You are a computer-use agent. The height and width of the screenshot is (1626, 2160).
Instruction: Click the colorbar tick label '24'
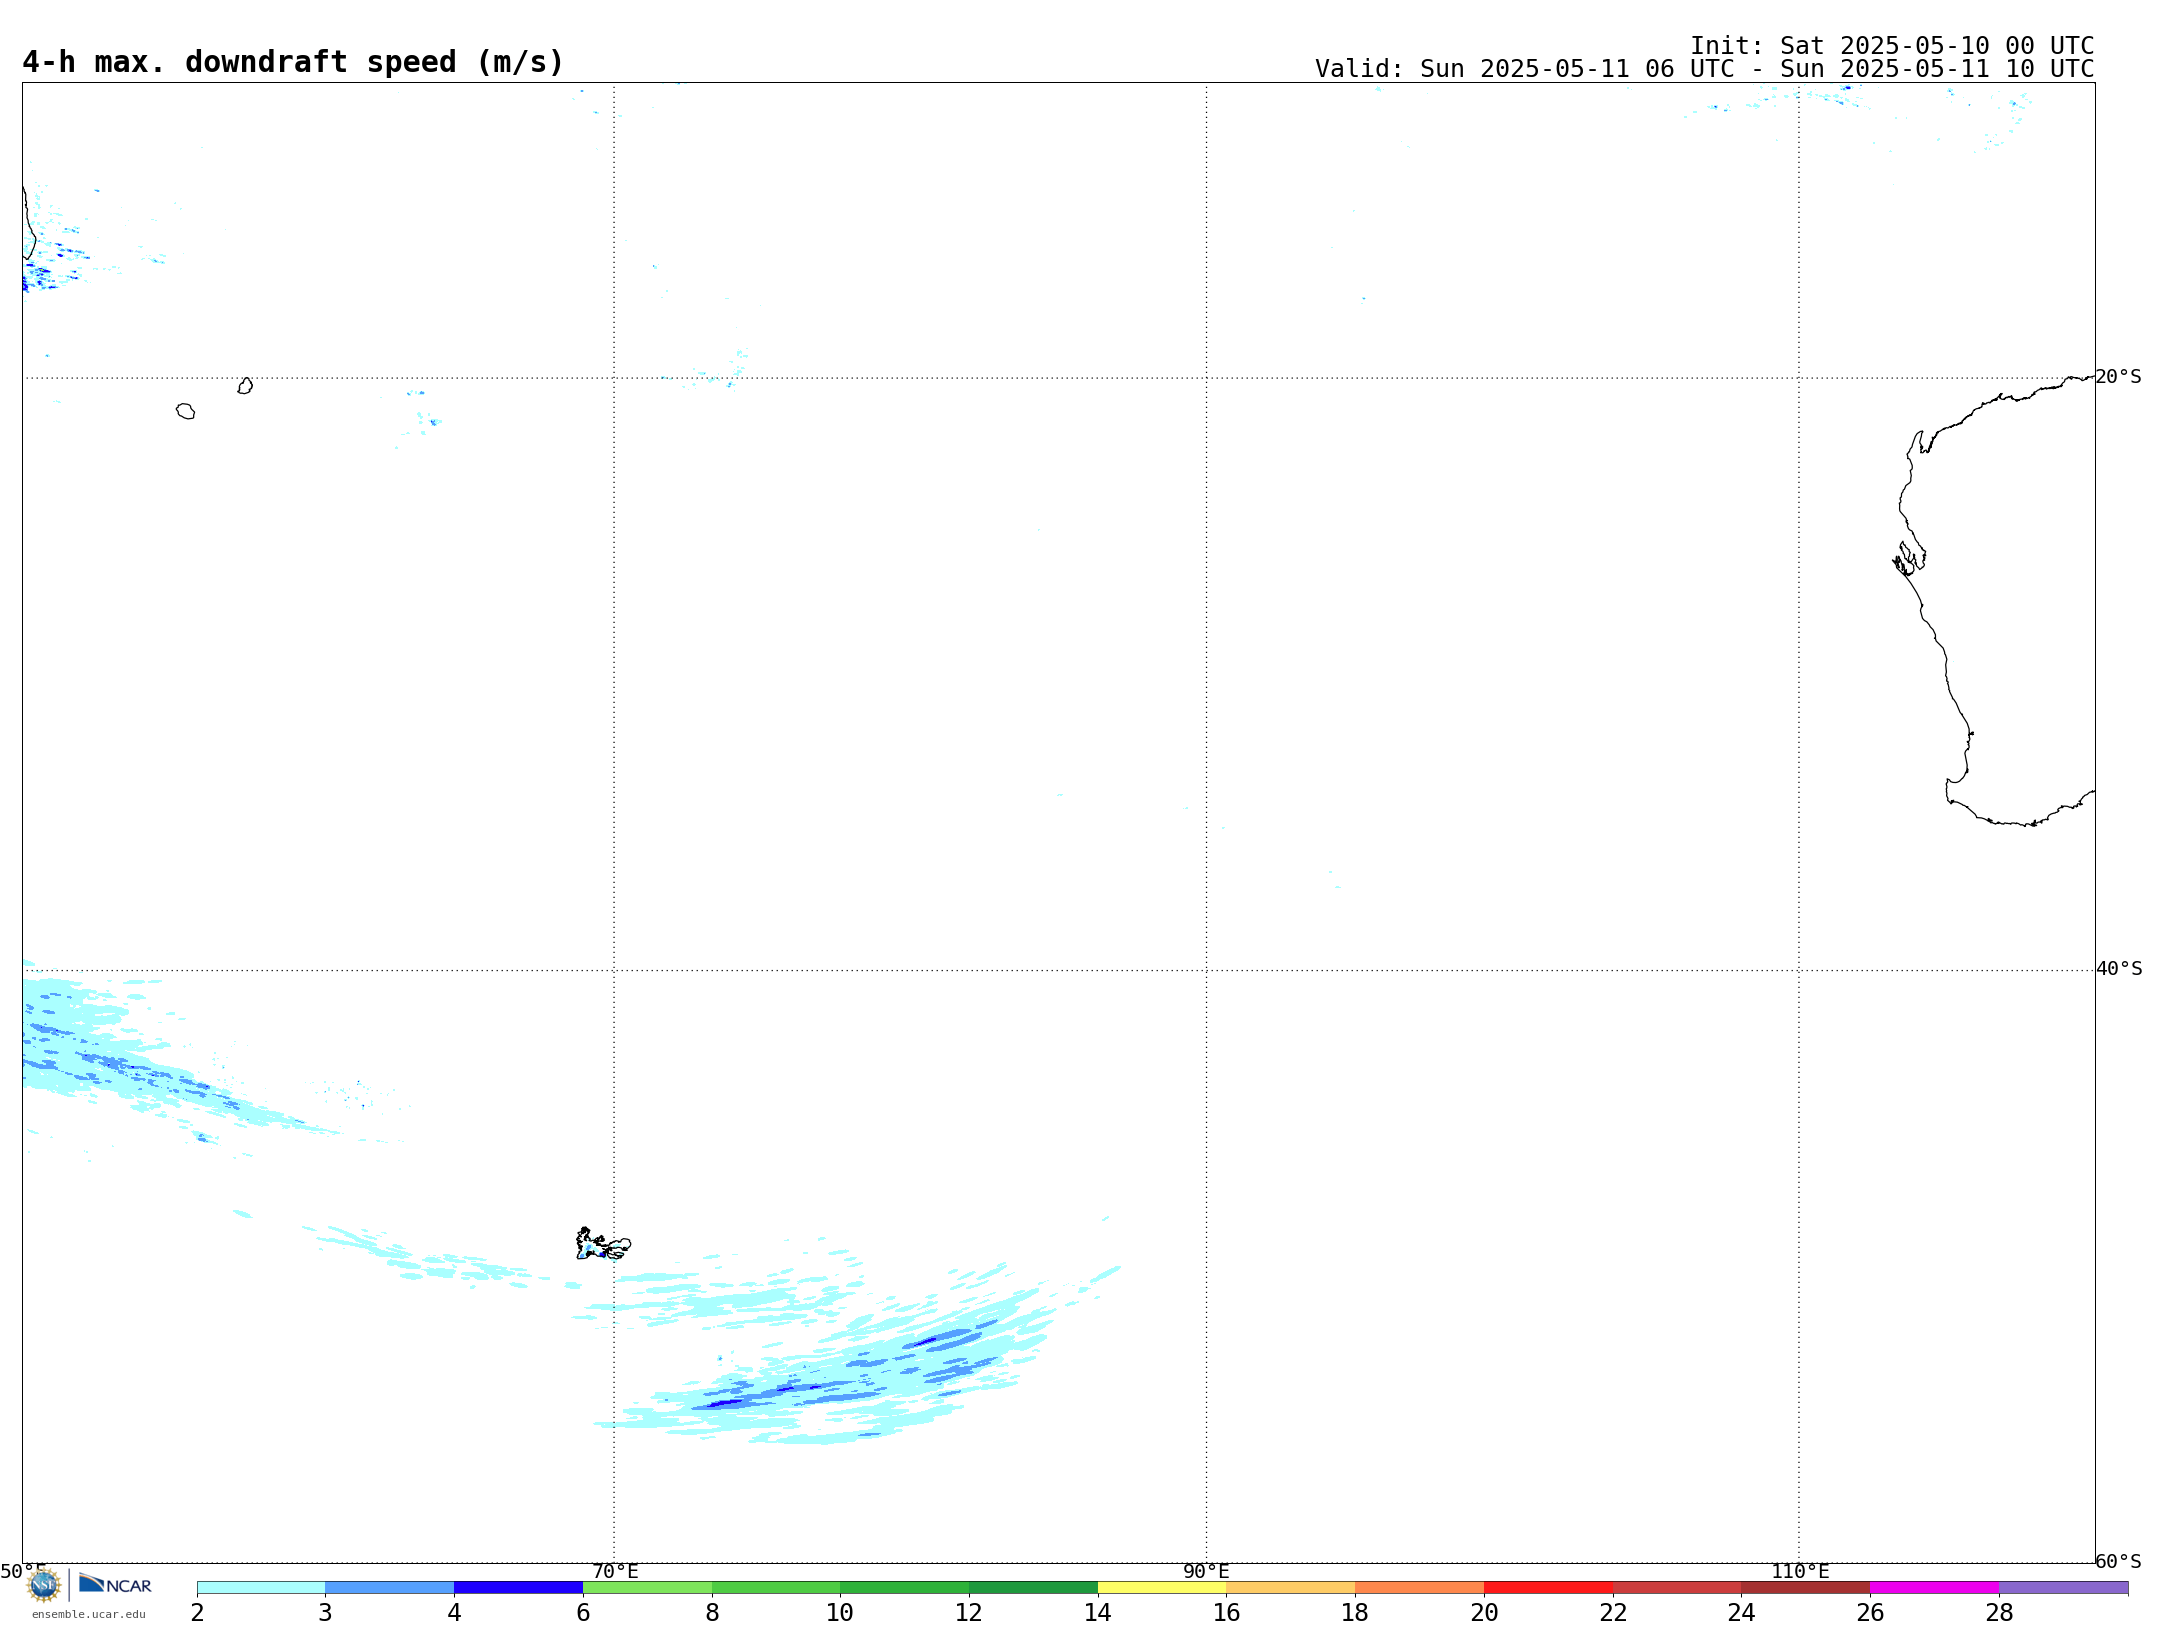[x=1741, y=1612]
